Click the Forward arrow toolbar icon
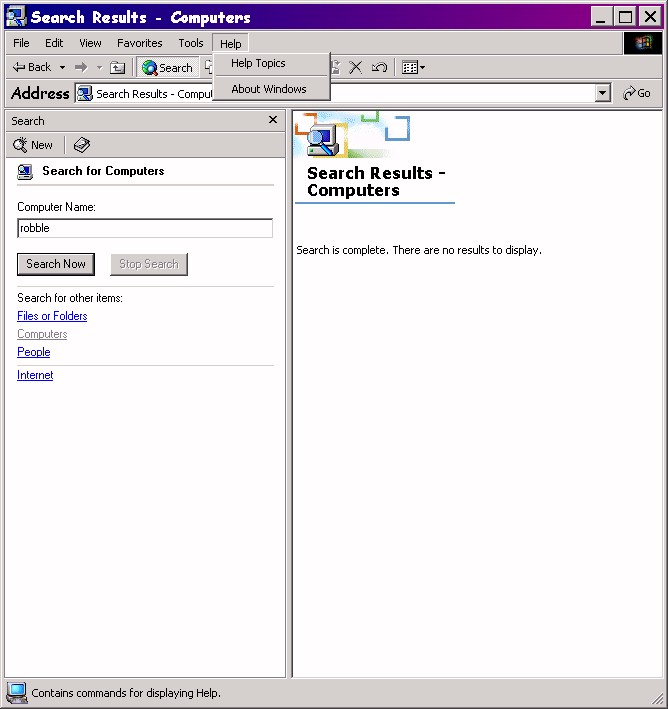The height and width of the screenshot is (709, 668). 81,67
